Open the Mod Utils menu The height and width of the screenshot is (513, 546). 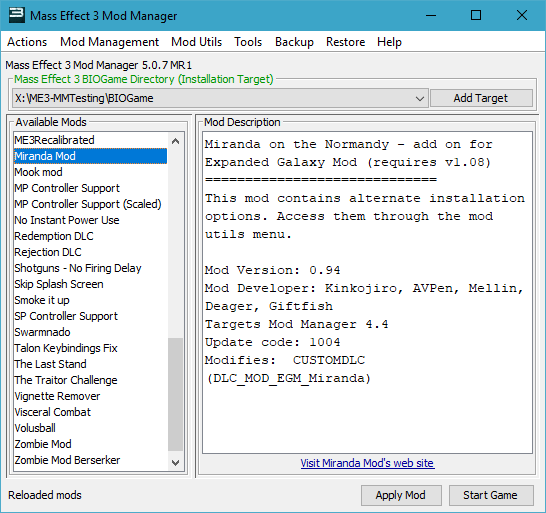click(196, 42)
